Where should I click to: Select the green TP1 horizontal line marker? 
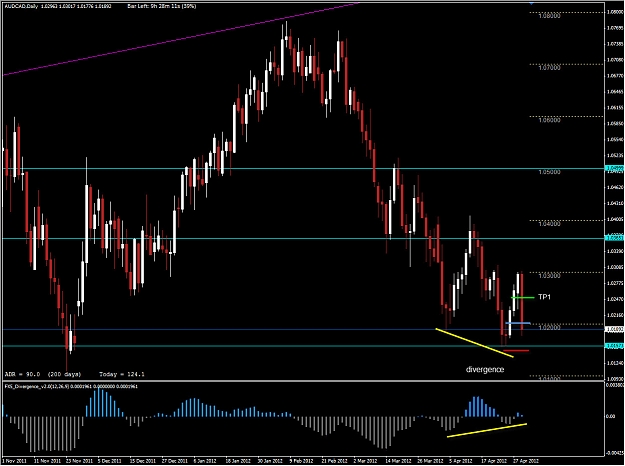(x=523, y=298)
